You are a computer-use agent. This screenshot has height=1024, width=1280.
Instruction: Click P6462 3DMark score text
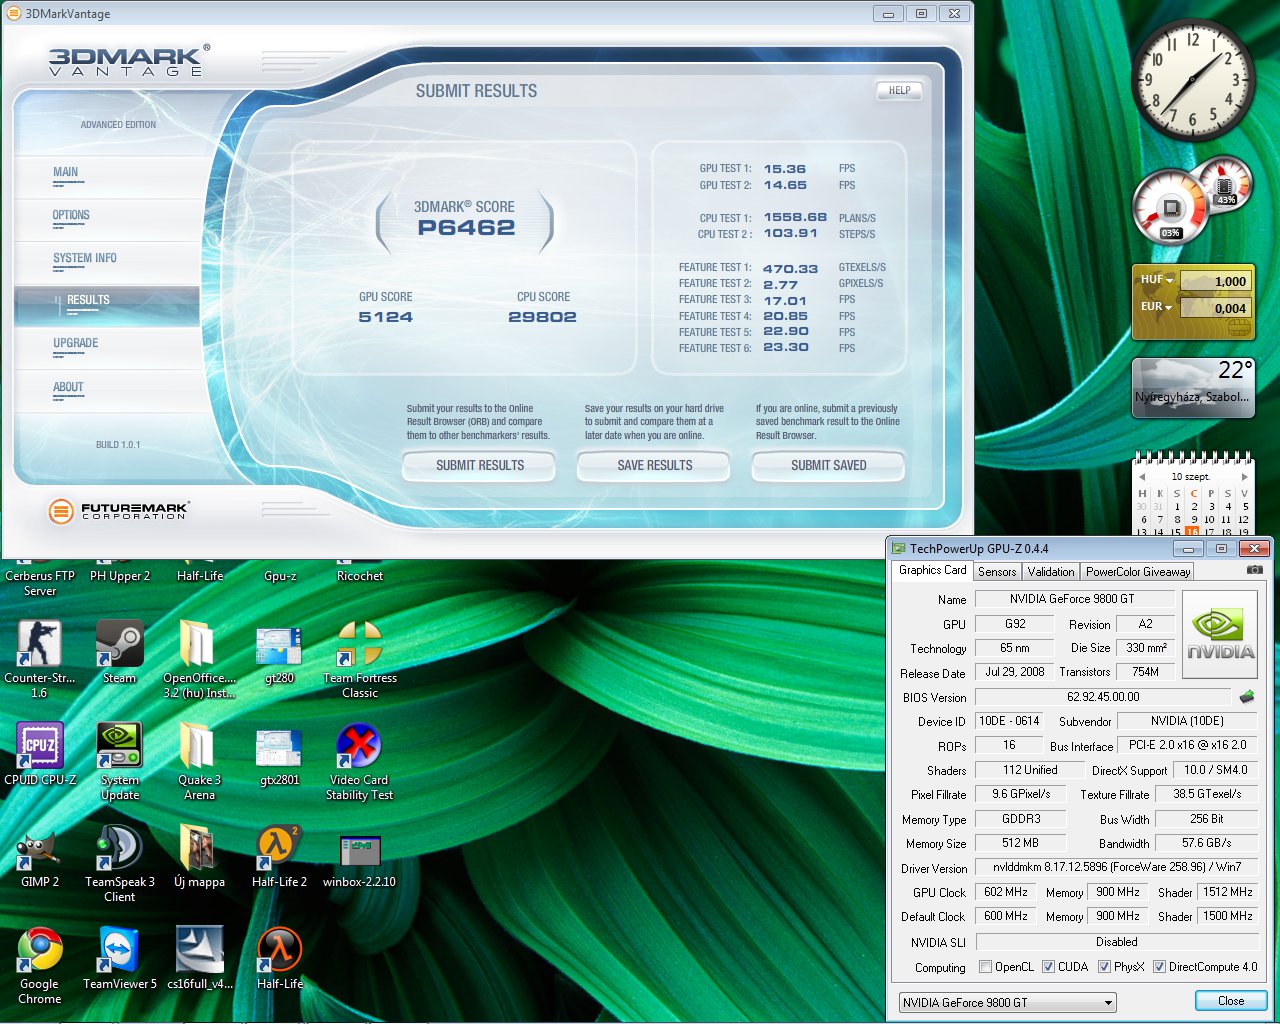click(x=466, y=227)
